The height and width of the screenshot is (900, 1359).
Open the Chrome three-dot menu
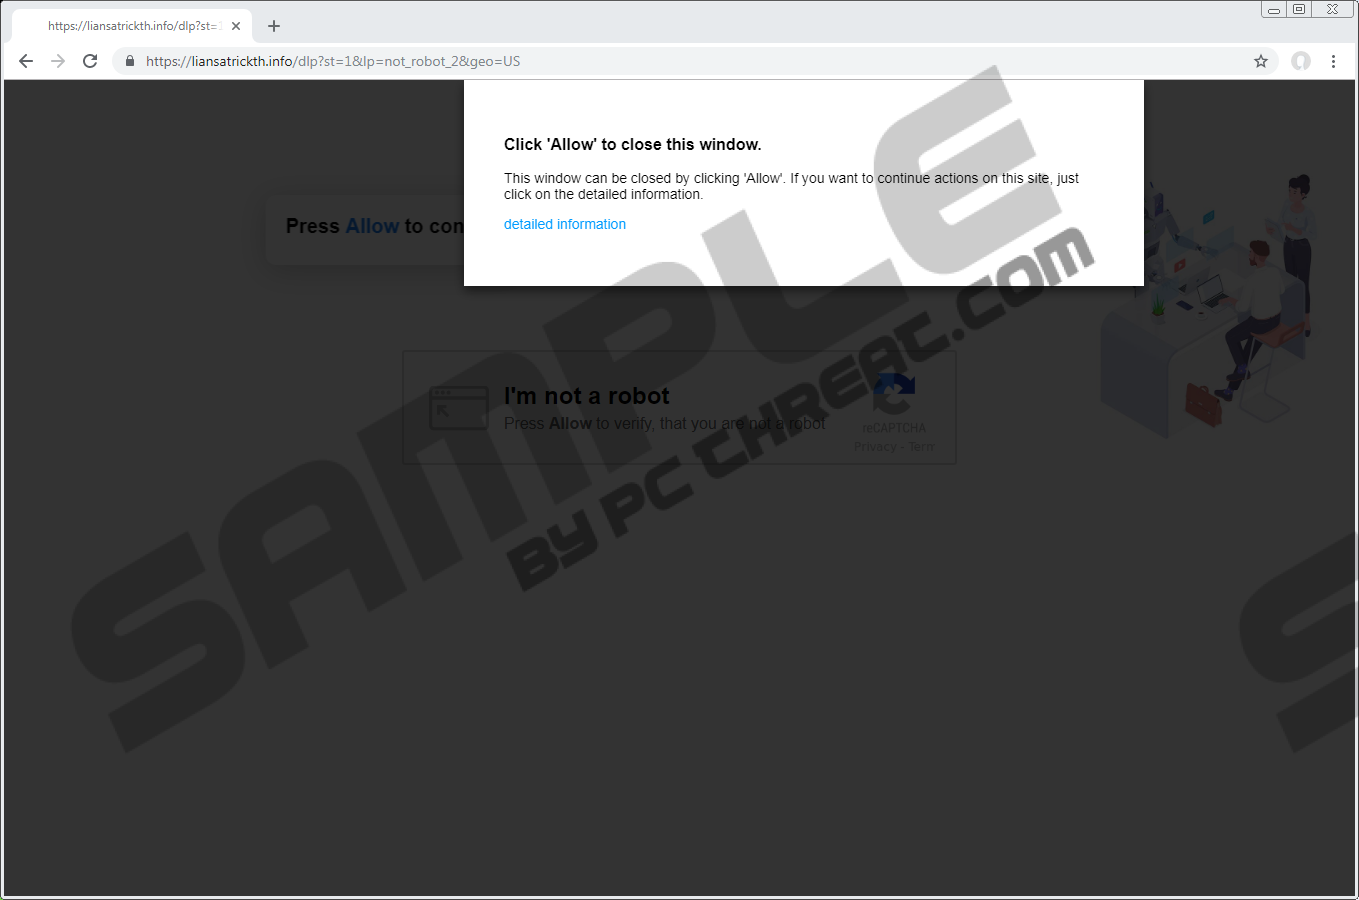click(1333, 61)
